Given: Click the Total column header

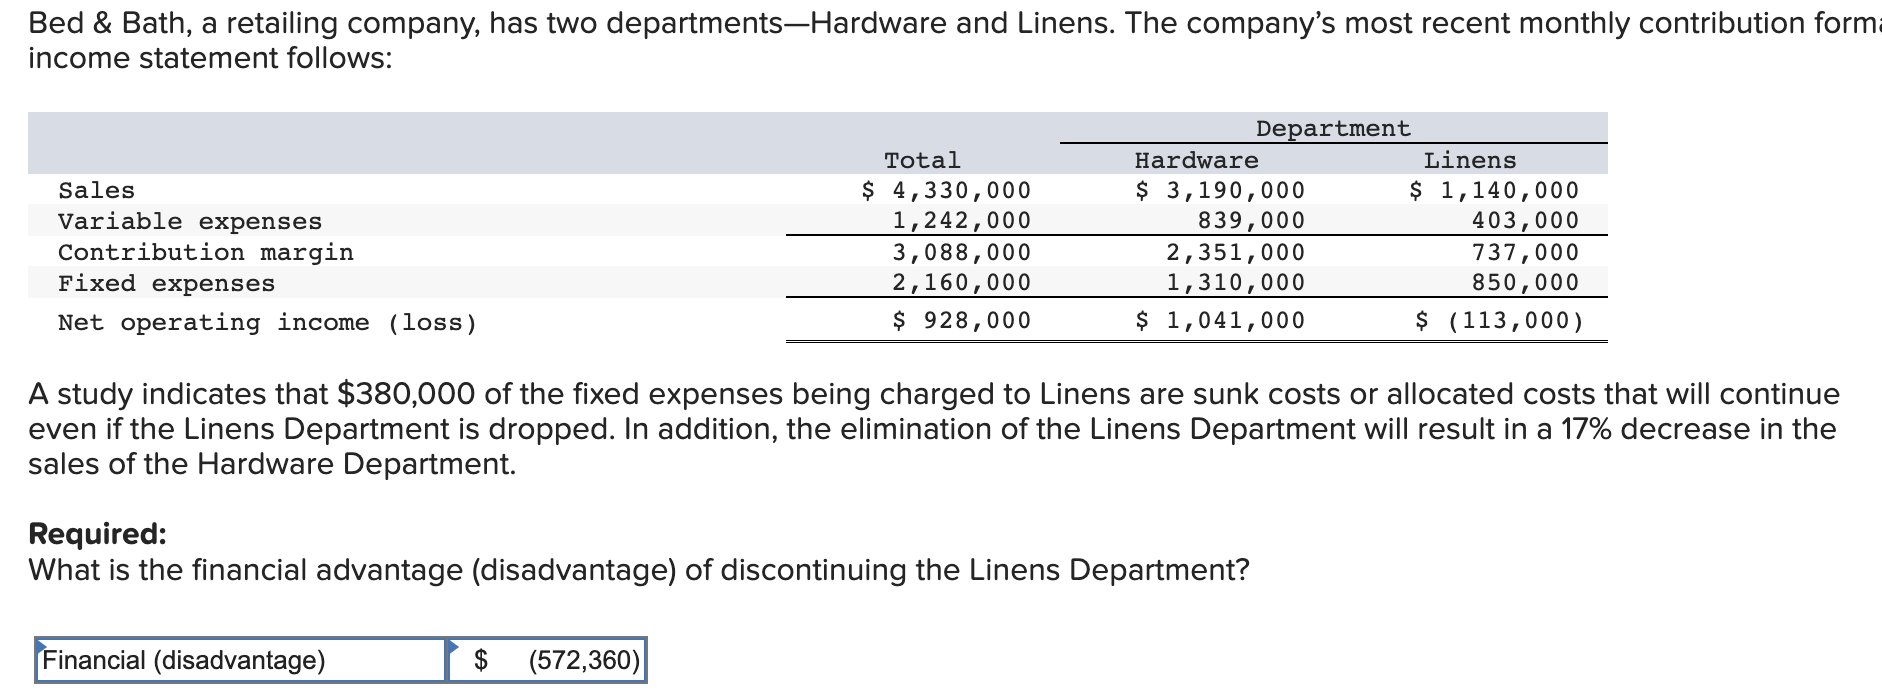Looking at the screenshot, I should [922, 160].
